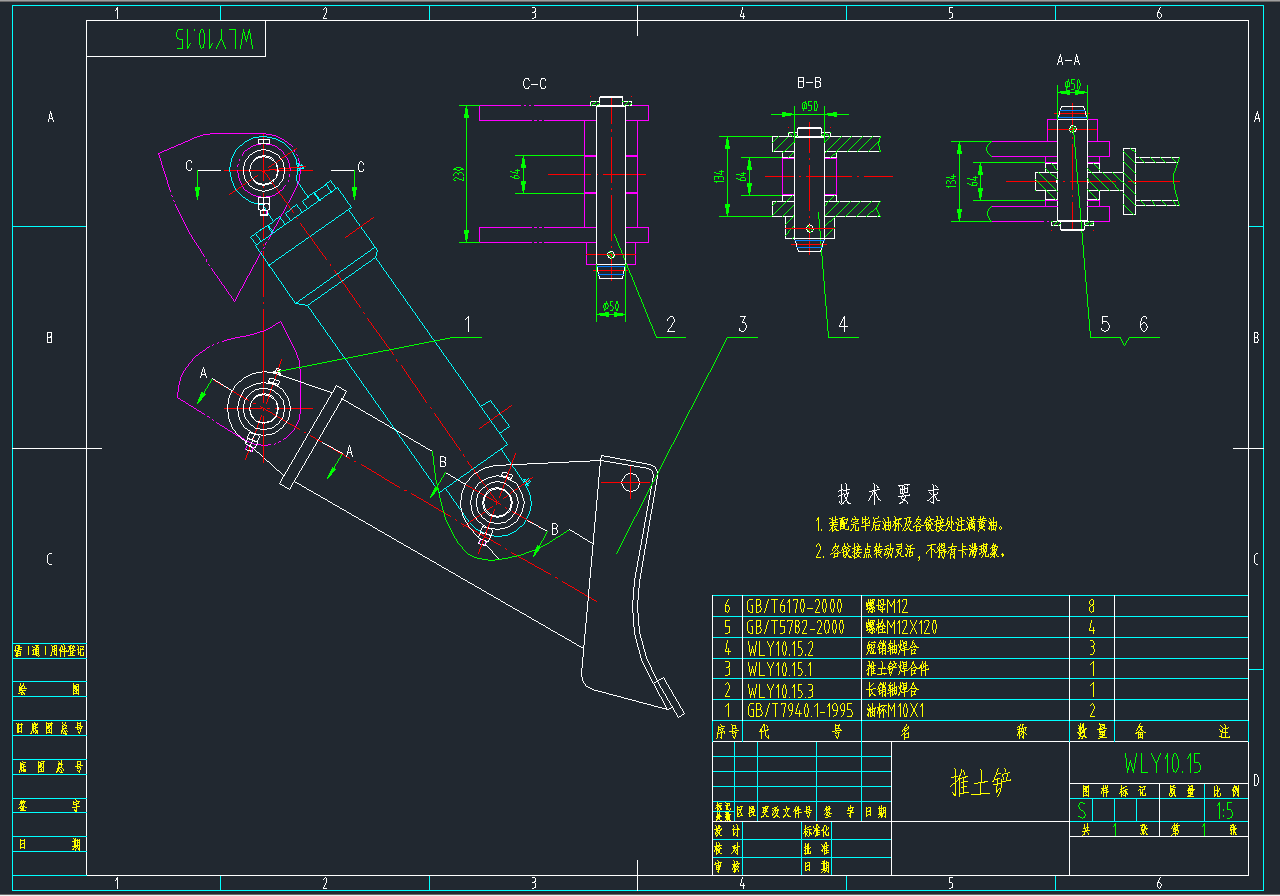Select the "技术要求" heading

[x=890, y=495]
